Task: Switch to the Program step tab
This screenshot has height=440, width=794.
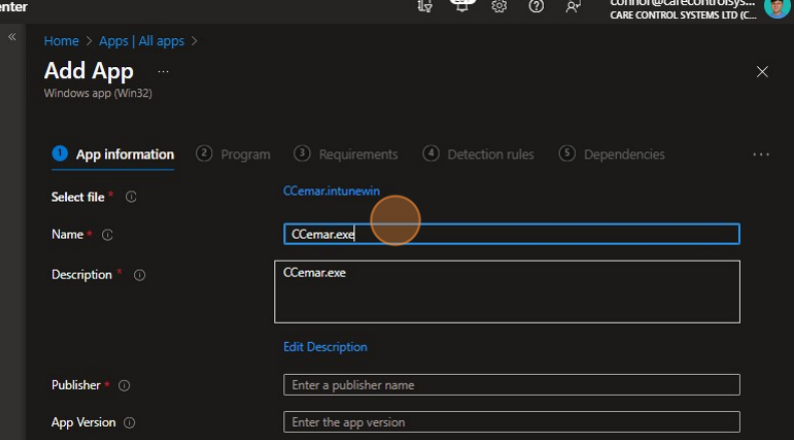Action: coord(234,154)
